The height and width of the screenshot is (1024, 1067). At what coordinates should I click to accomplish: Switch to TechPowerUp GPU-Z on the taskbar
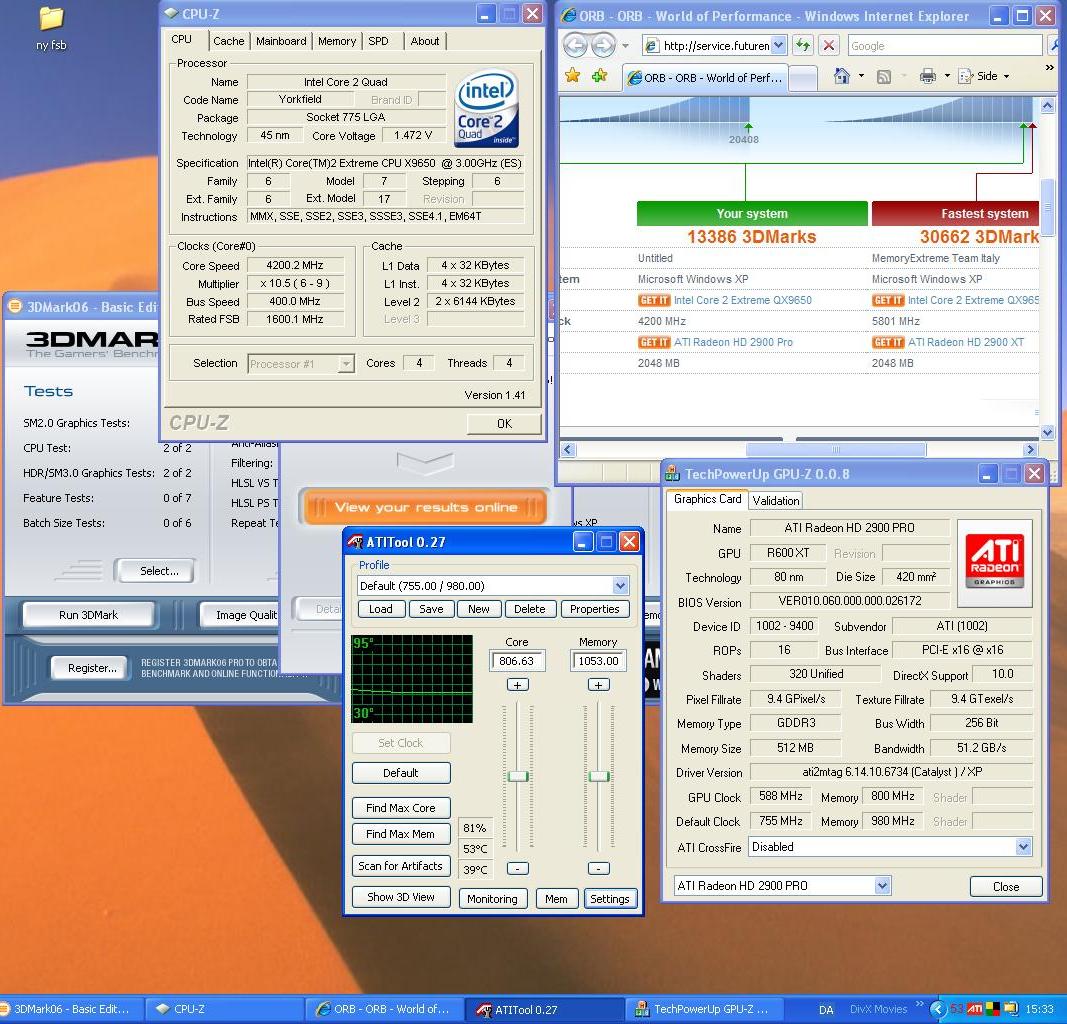click(x=704, y=1010)
